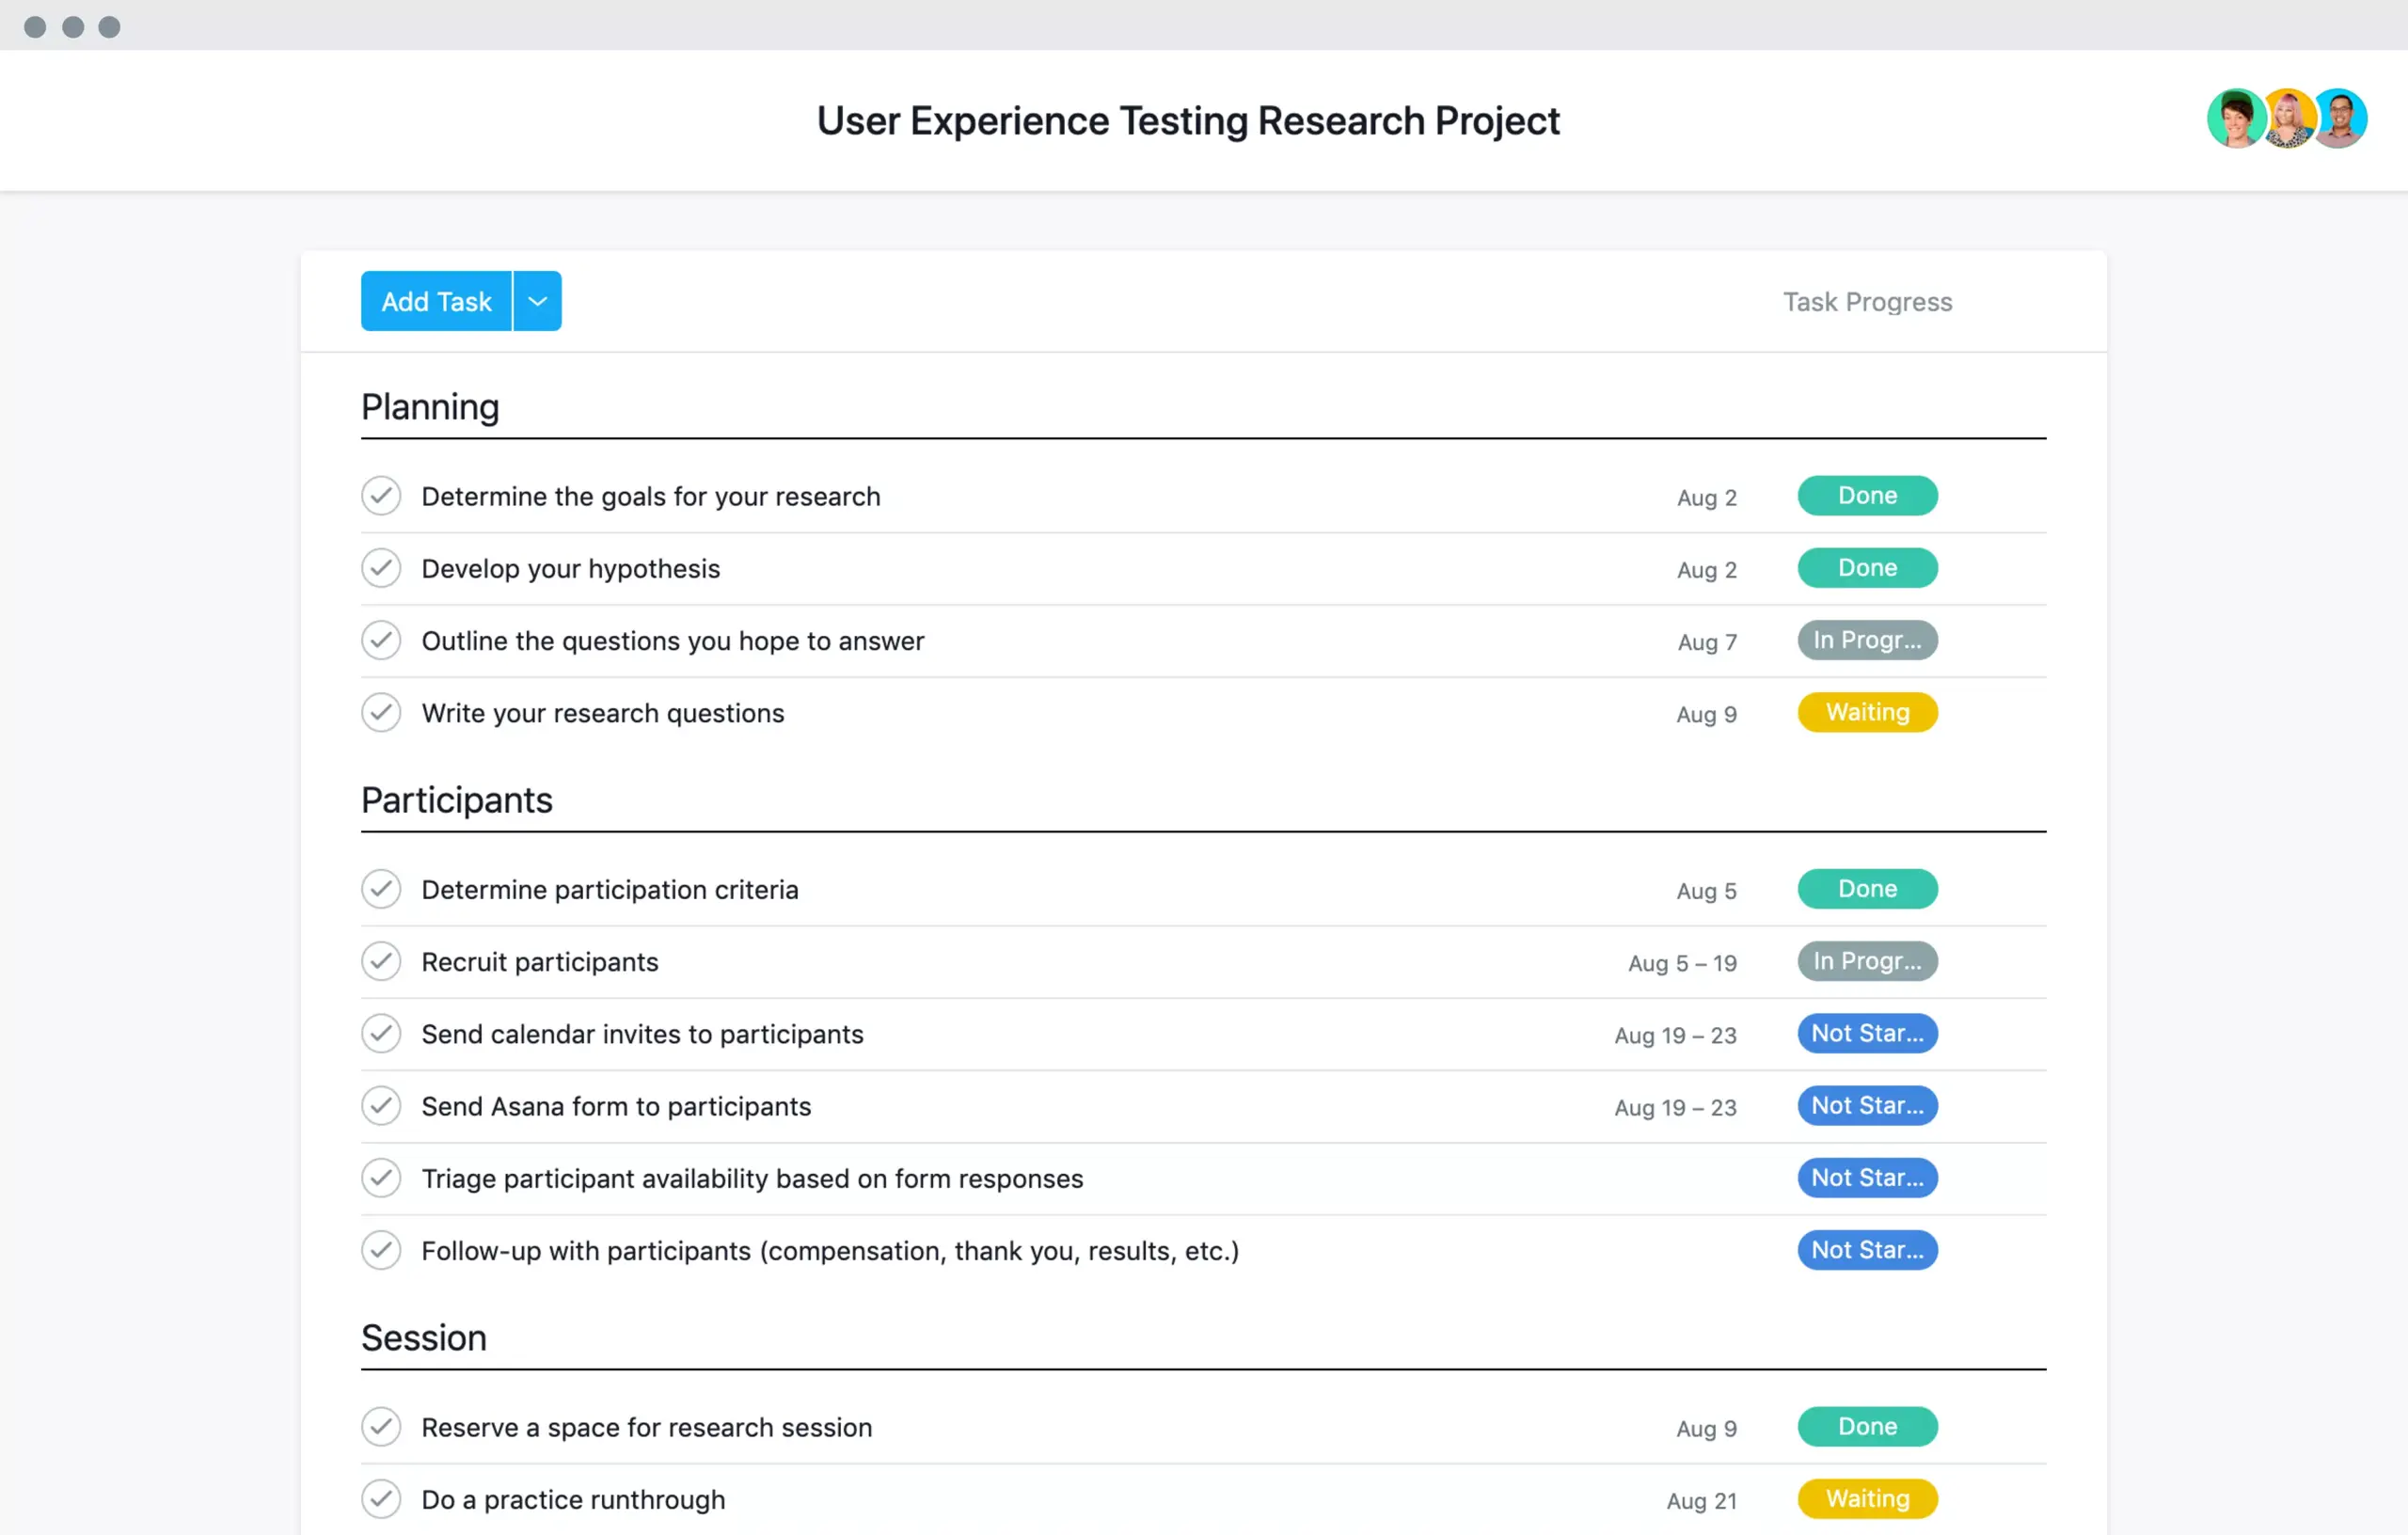This screenshot has height=1535, width=2408.
Task: Select the Planning section header
Action: coord(426,405)
